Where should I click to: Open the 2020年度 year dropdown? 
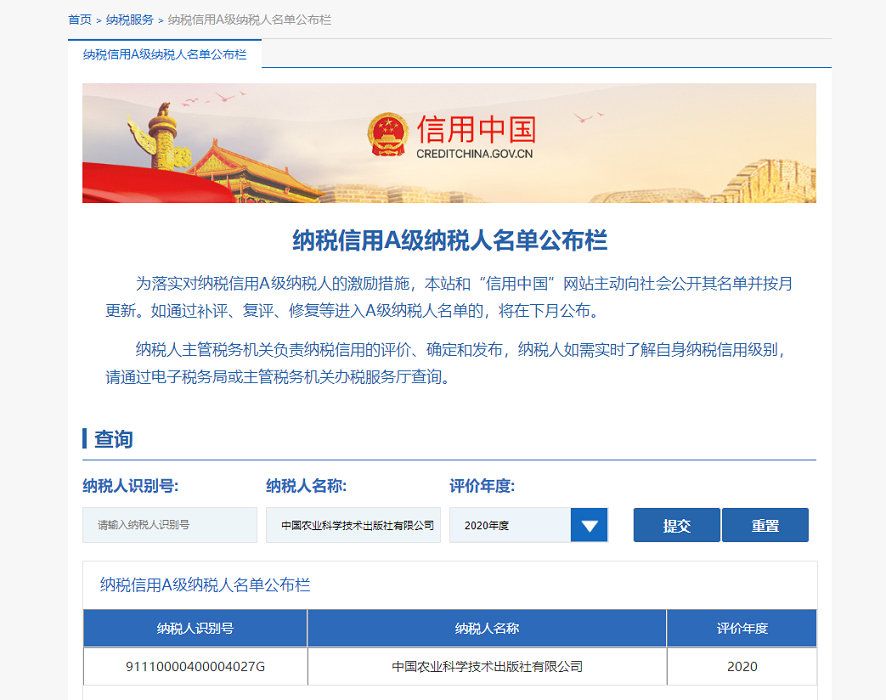509,525
